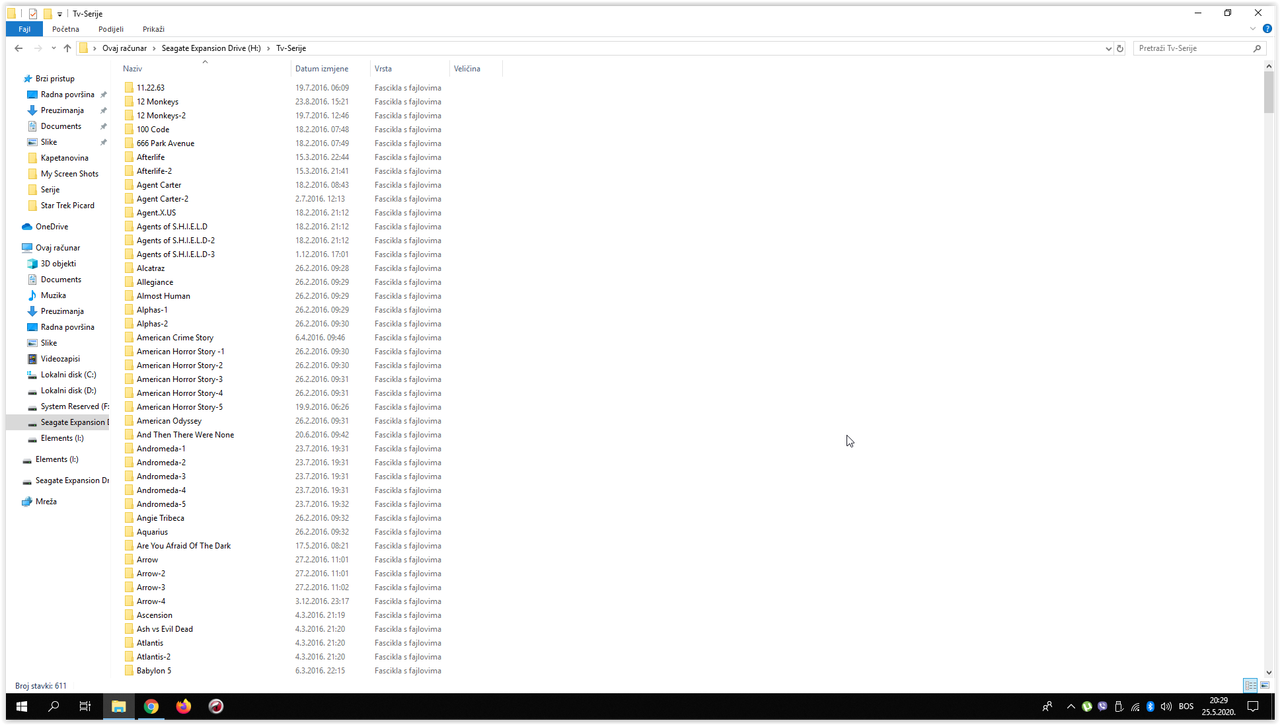Refresh the Tv-Serije folder view
The width and height of the screenshot is (1280, 725).
pos(1120,48)
